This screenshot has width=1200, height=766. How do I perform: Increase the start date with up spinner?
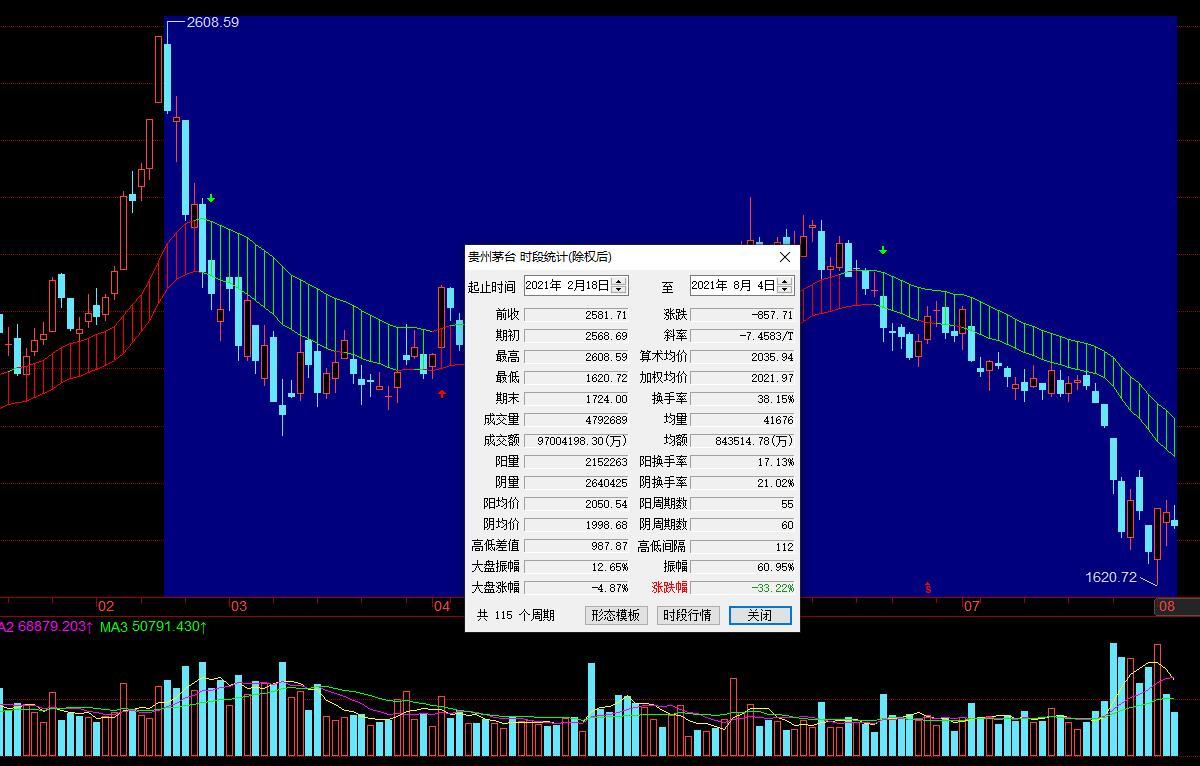(619, 281)
